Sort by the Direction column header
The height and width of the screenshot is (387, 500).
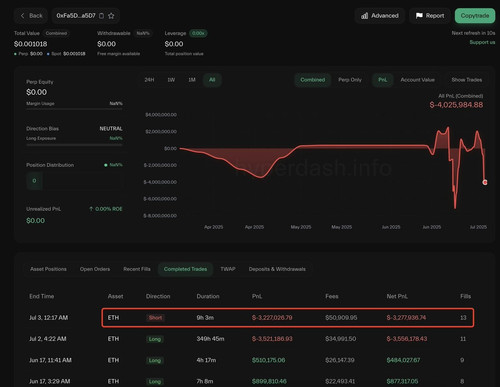coord(158,296)
